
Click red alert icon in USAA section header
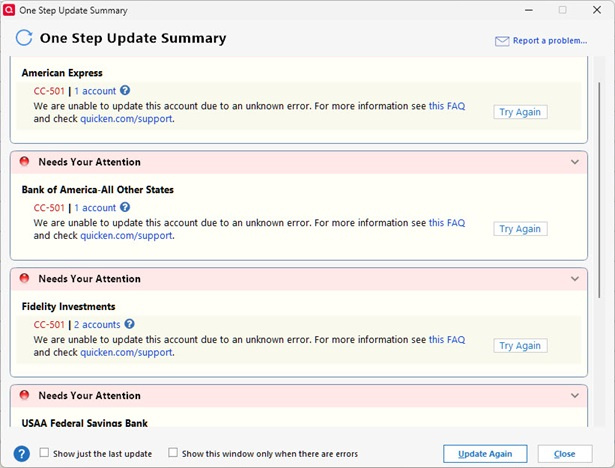24,395
